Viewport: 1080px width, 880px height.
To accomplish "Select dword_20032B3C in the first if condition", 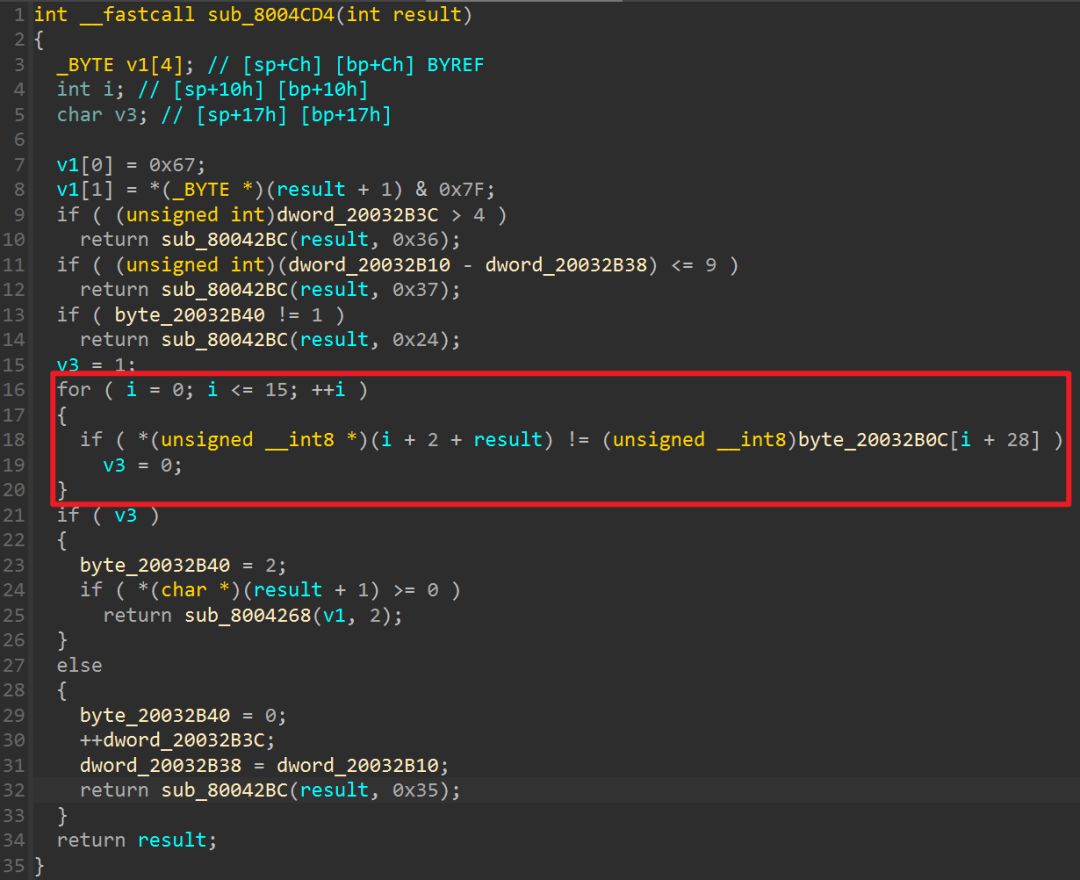I will (357, 215).
